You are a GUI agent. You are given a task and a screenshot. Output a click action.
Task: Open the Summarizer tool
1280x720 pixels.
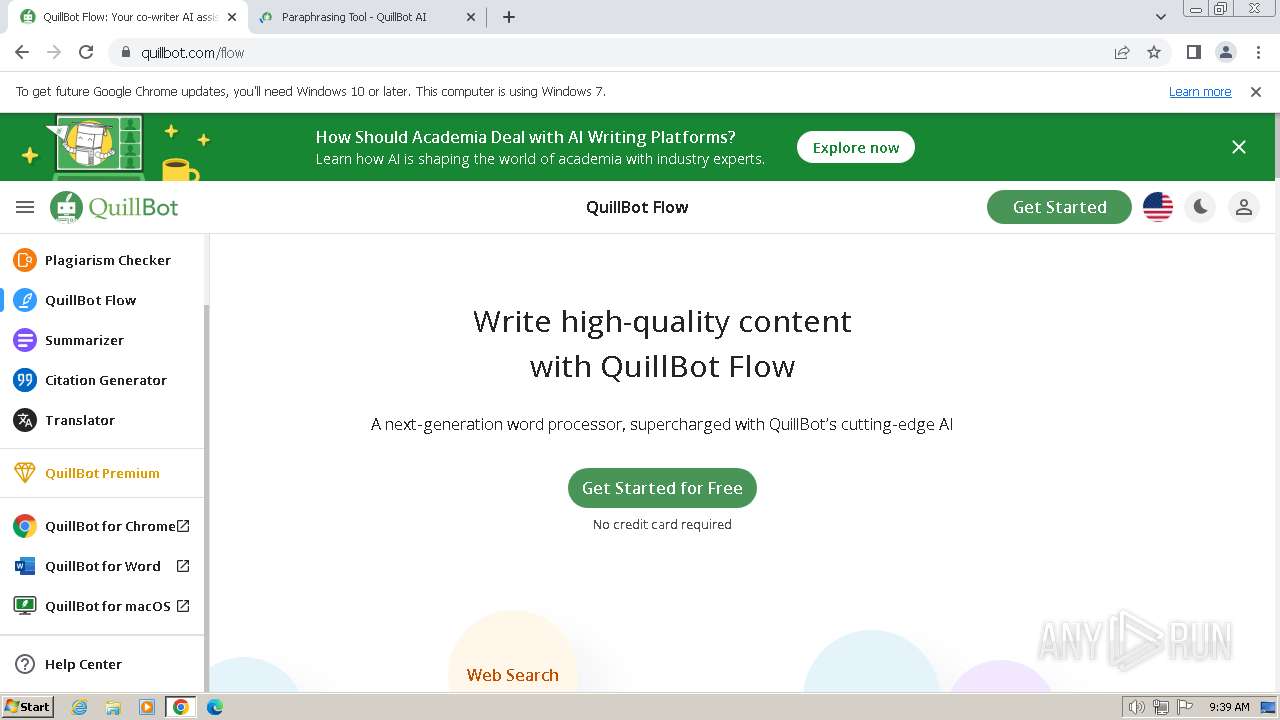point(102,340)
